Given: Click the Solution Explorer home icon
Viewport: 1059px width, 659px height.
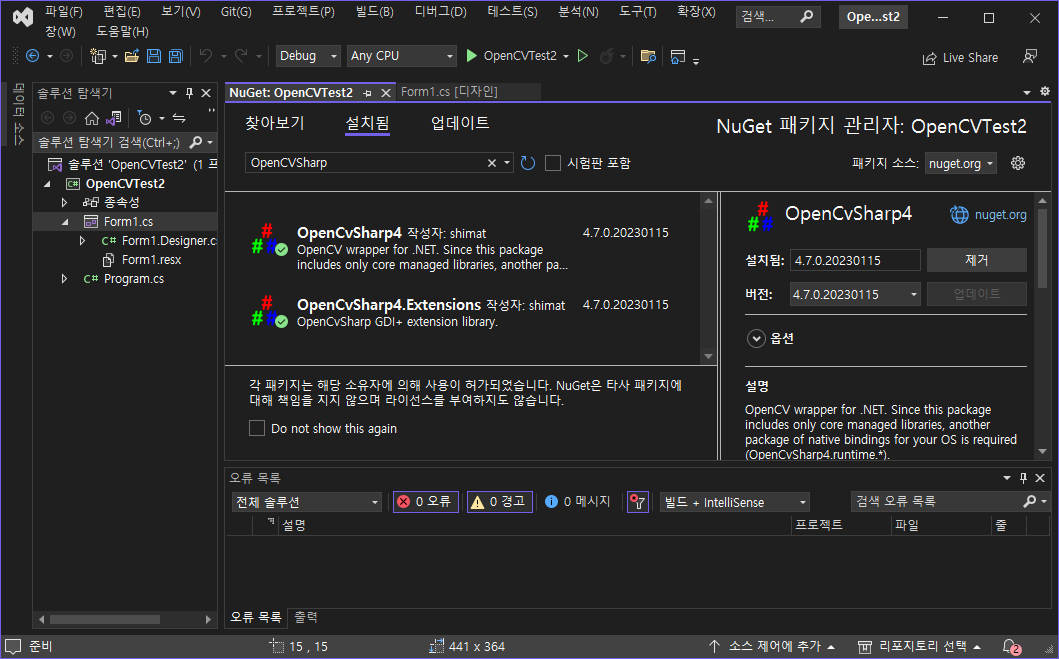Looking at the screenshot, I should tap(92, 118).
